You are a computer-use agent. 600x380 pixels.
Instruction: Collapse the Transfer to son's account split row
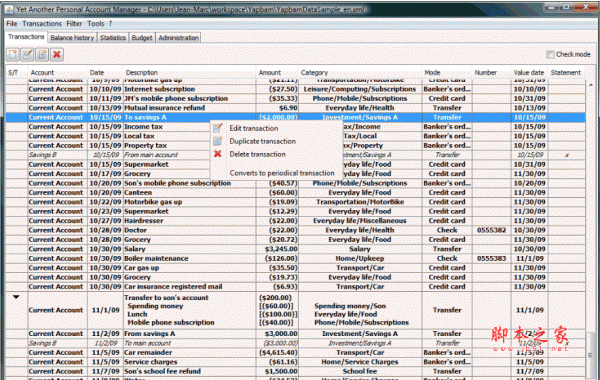(x=16, y=297)
